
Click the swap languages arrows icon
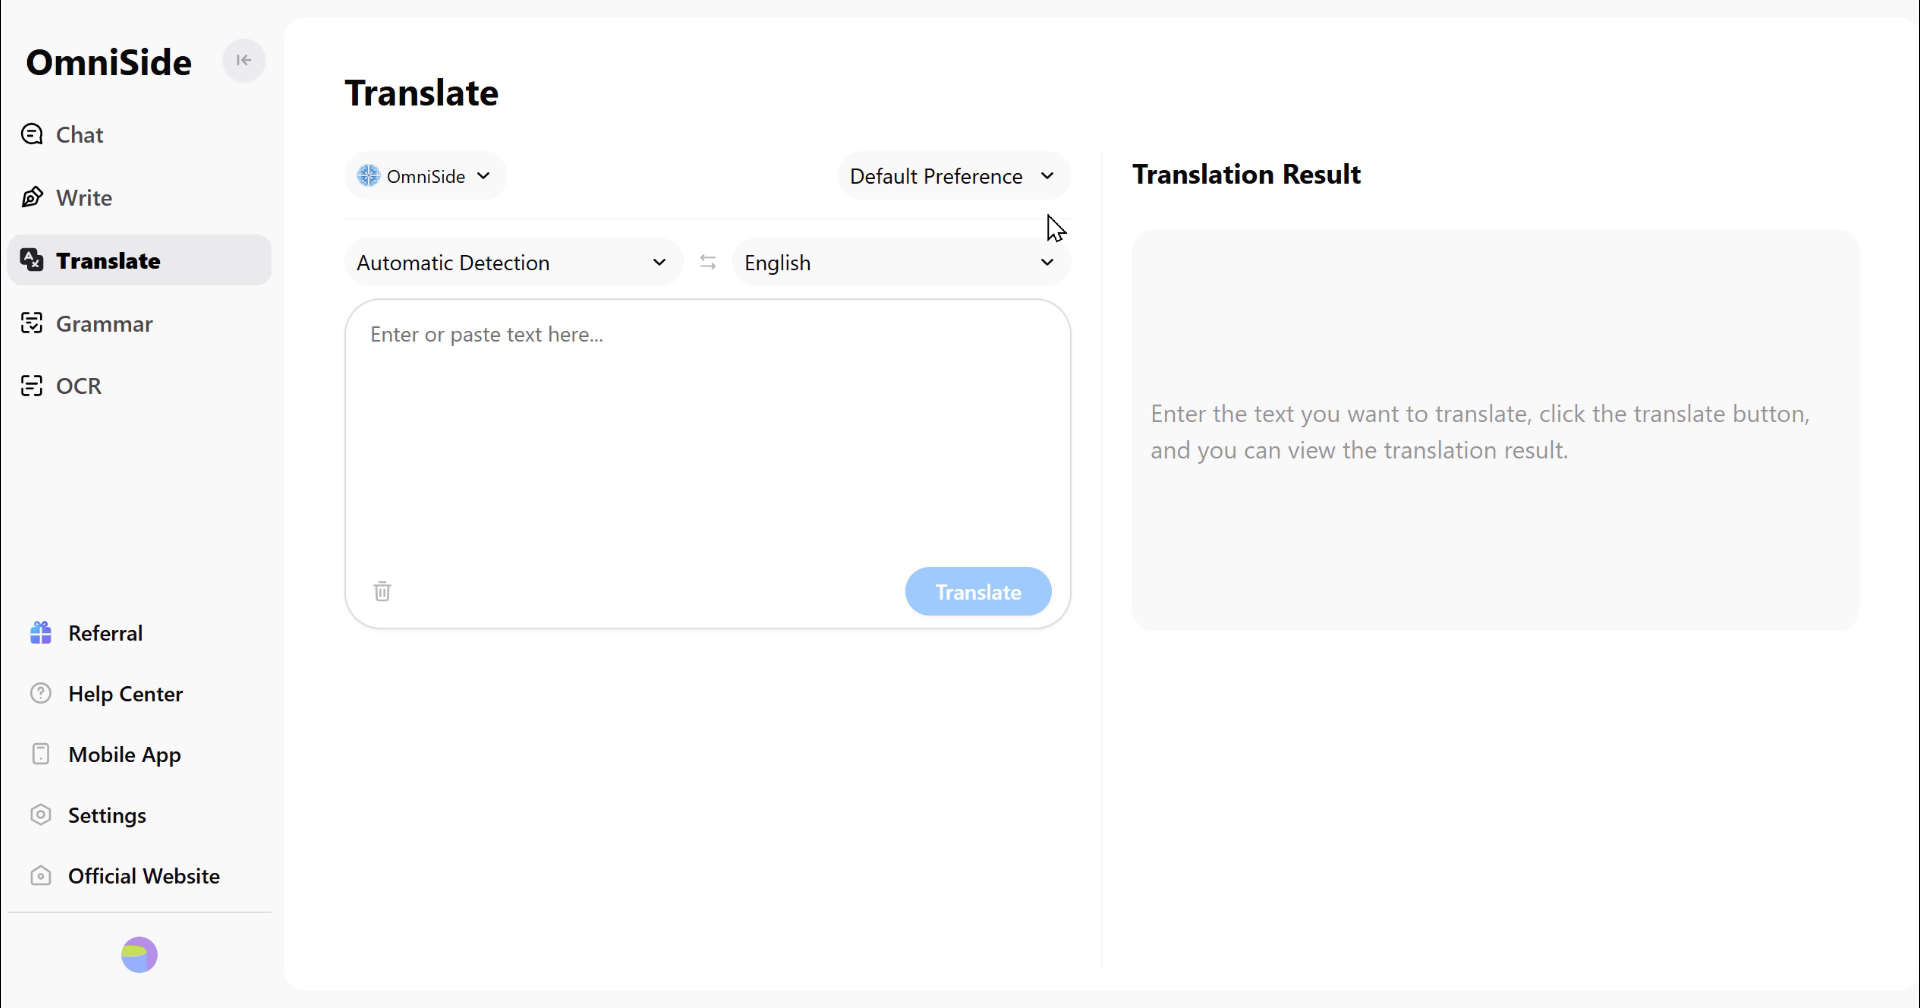[708, 262]
